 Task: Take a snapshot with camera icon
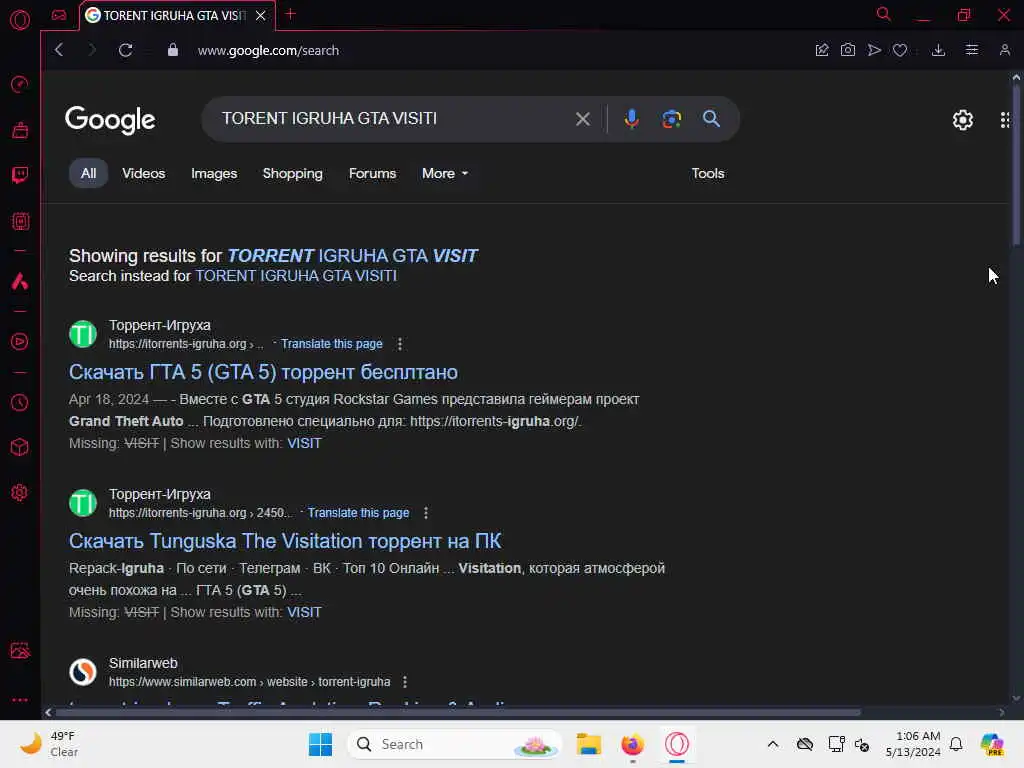coord(848,50)
